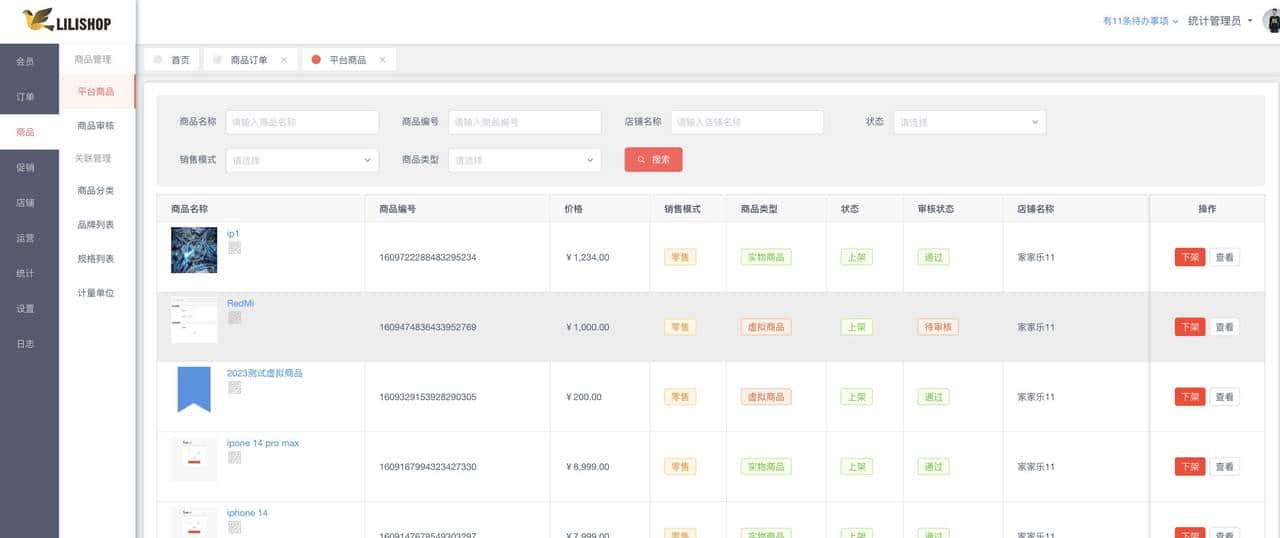Switch to the 首页 tab
The height and width of the screenshot is (538, 1280).
coord(172,60)
